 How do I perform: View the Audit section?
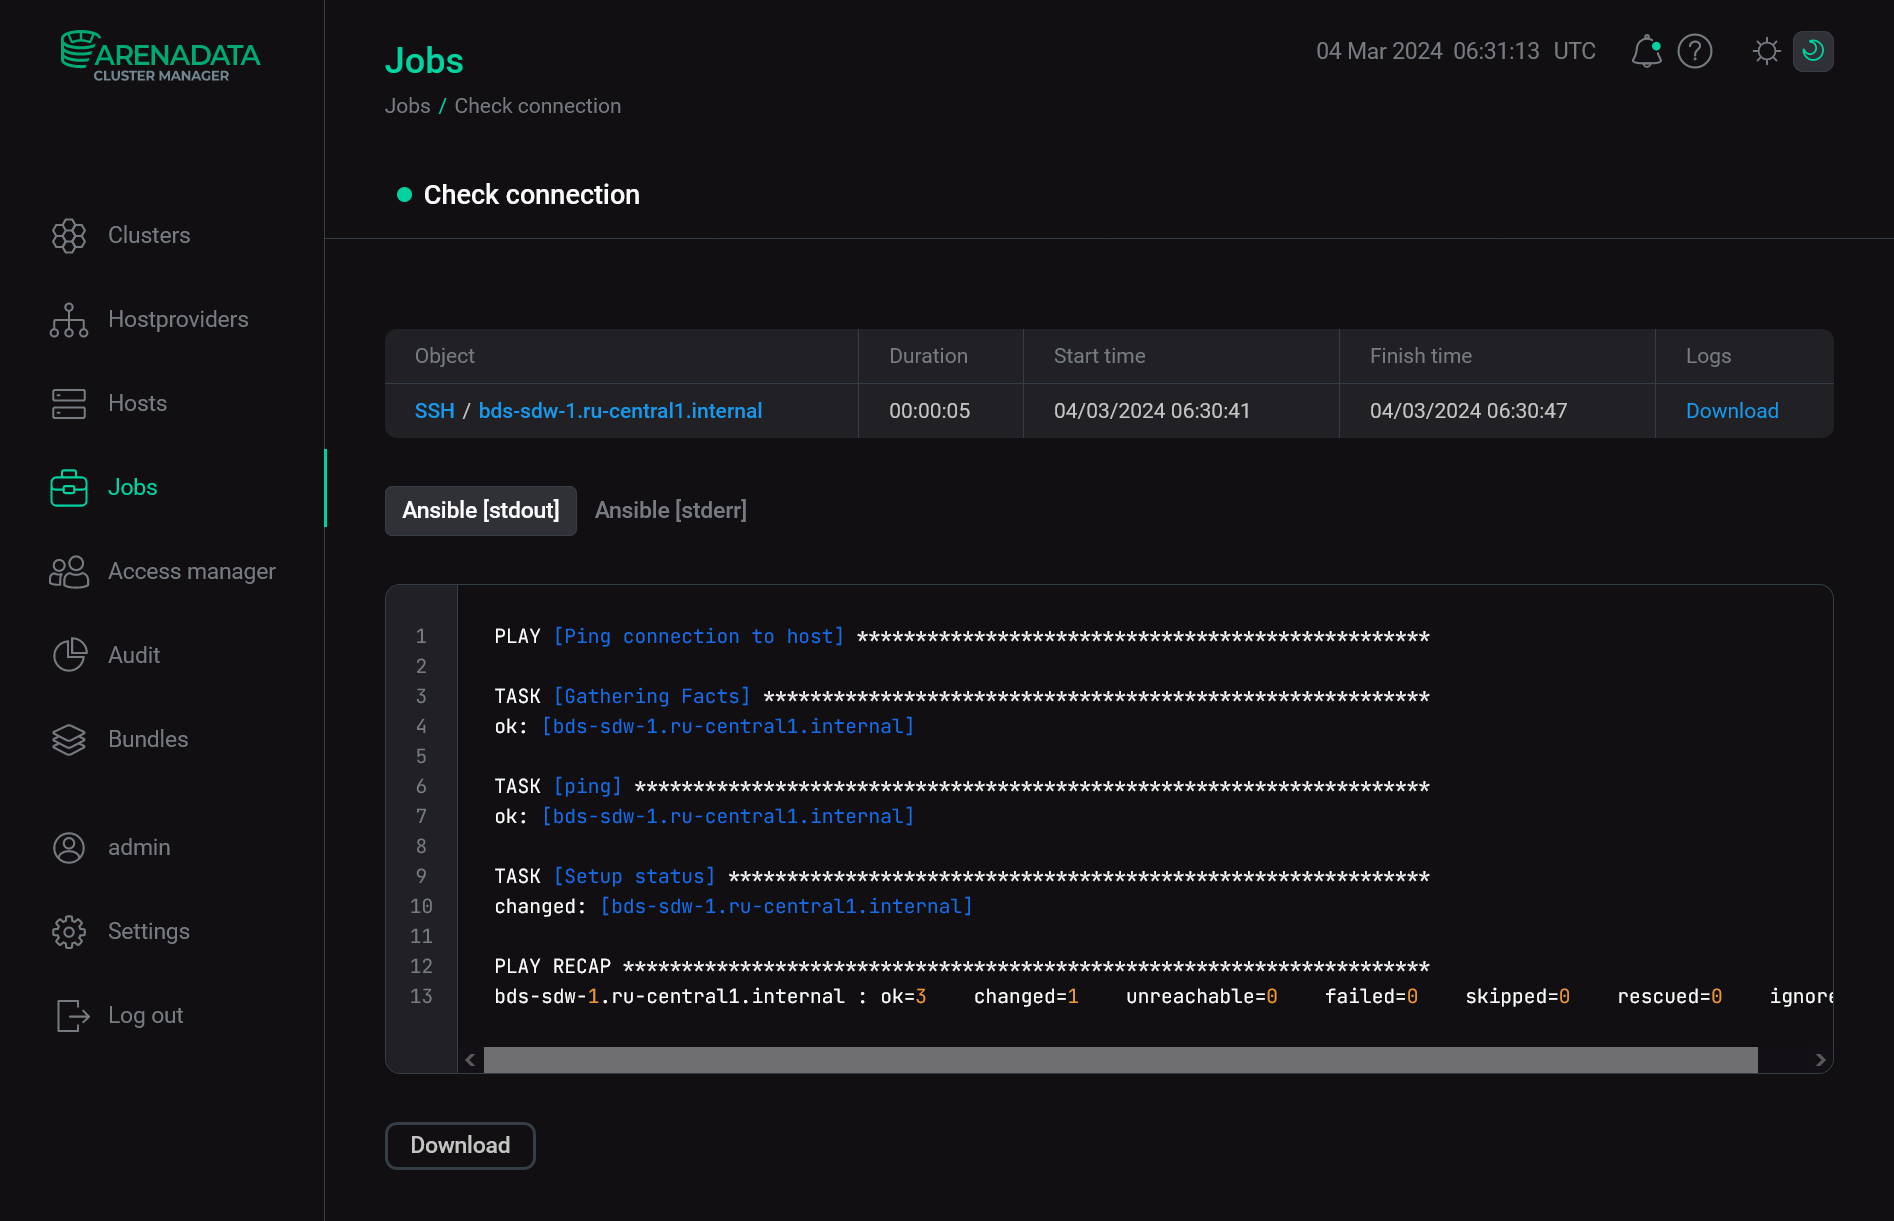(x=133, y=655)
